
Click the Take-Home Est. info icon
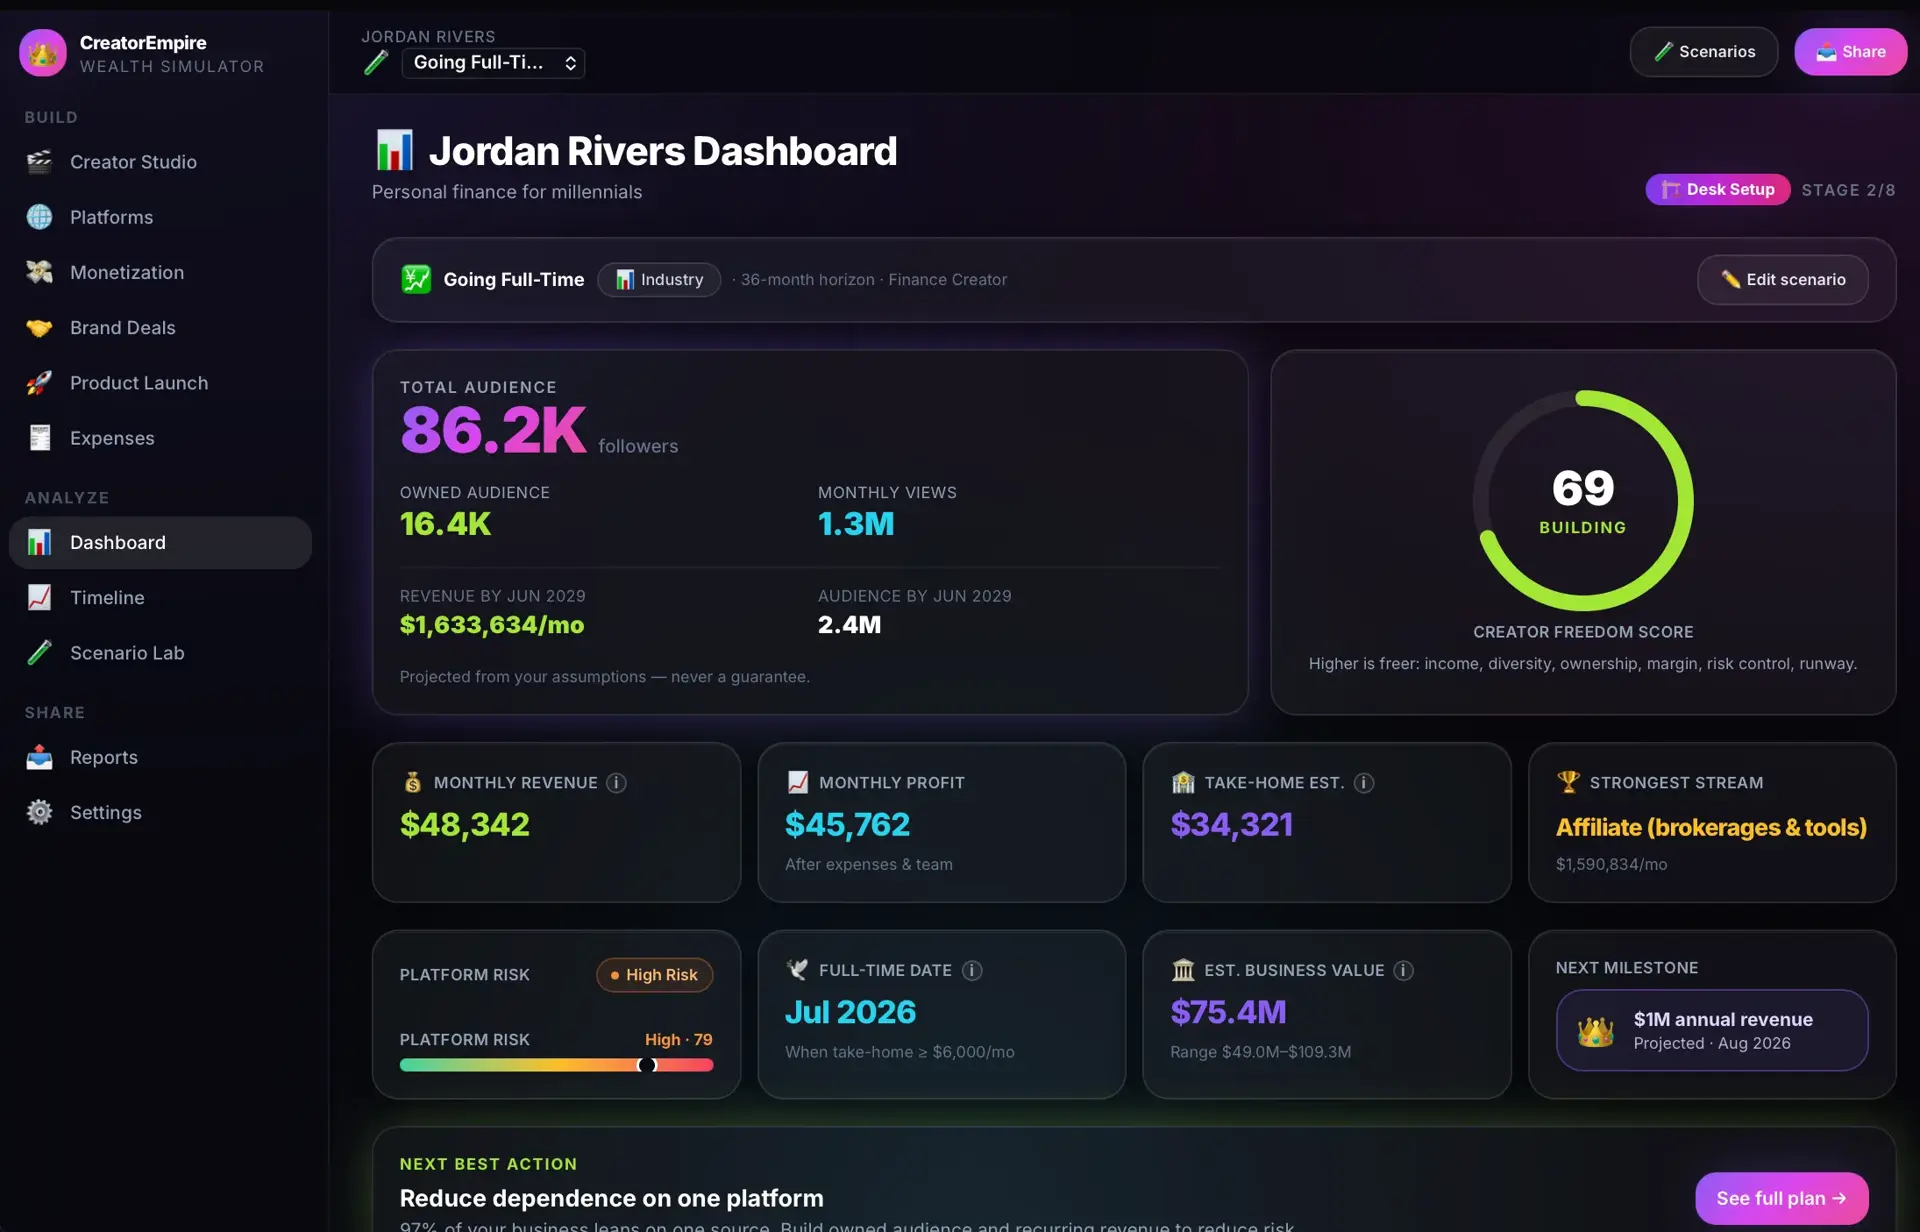pyautogui.click(x=1363, y=783)
